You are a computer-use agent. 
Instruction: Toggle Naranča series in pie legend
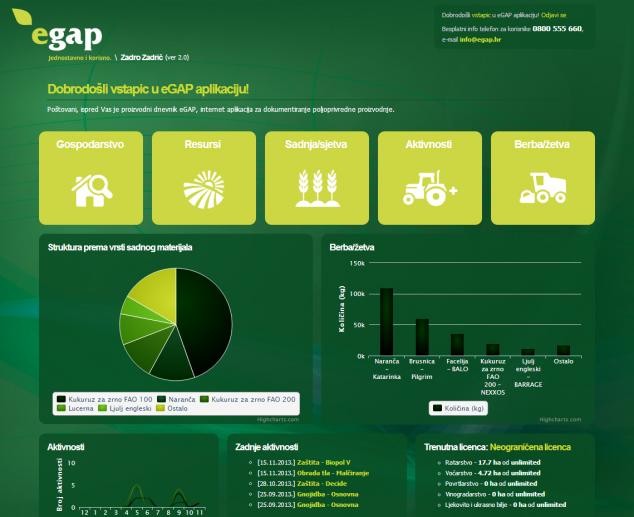[177, 399]
